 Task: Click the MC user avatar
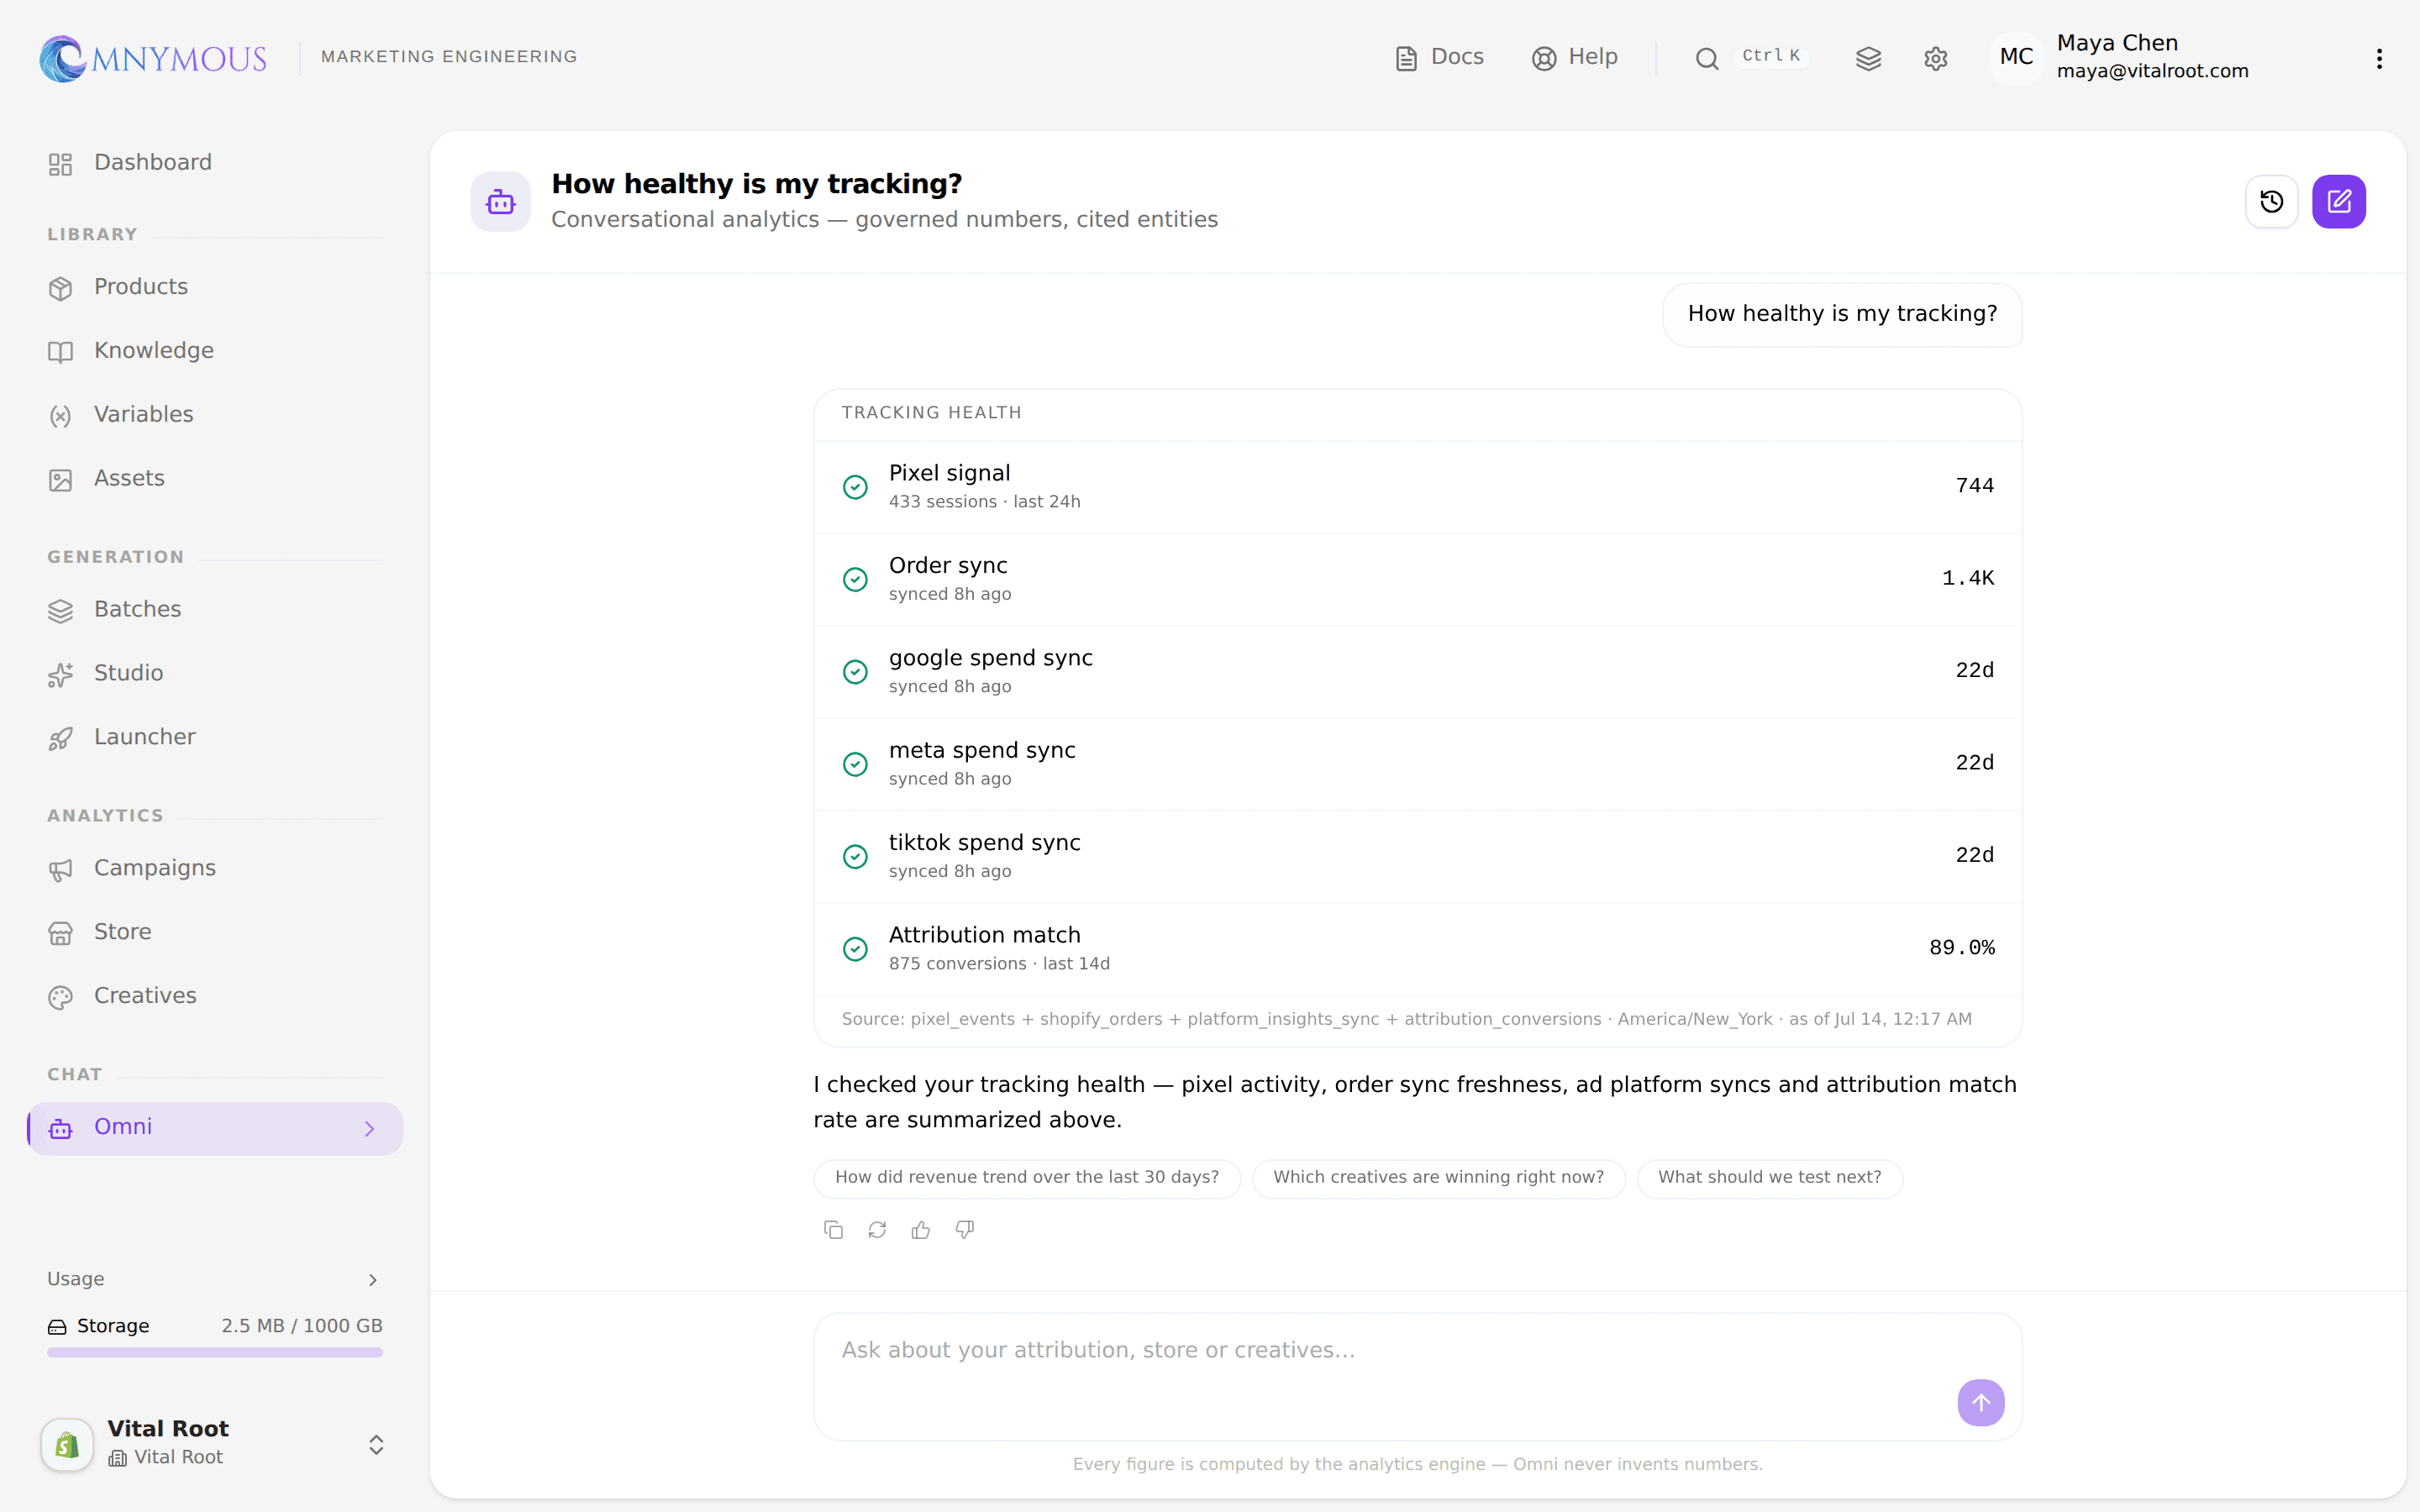[x=2016, y=57]
